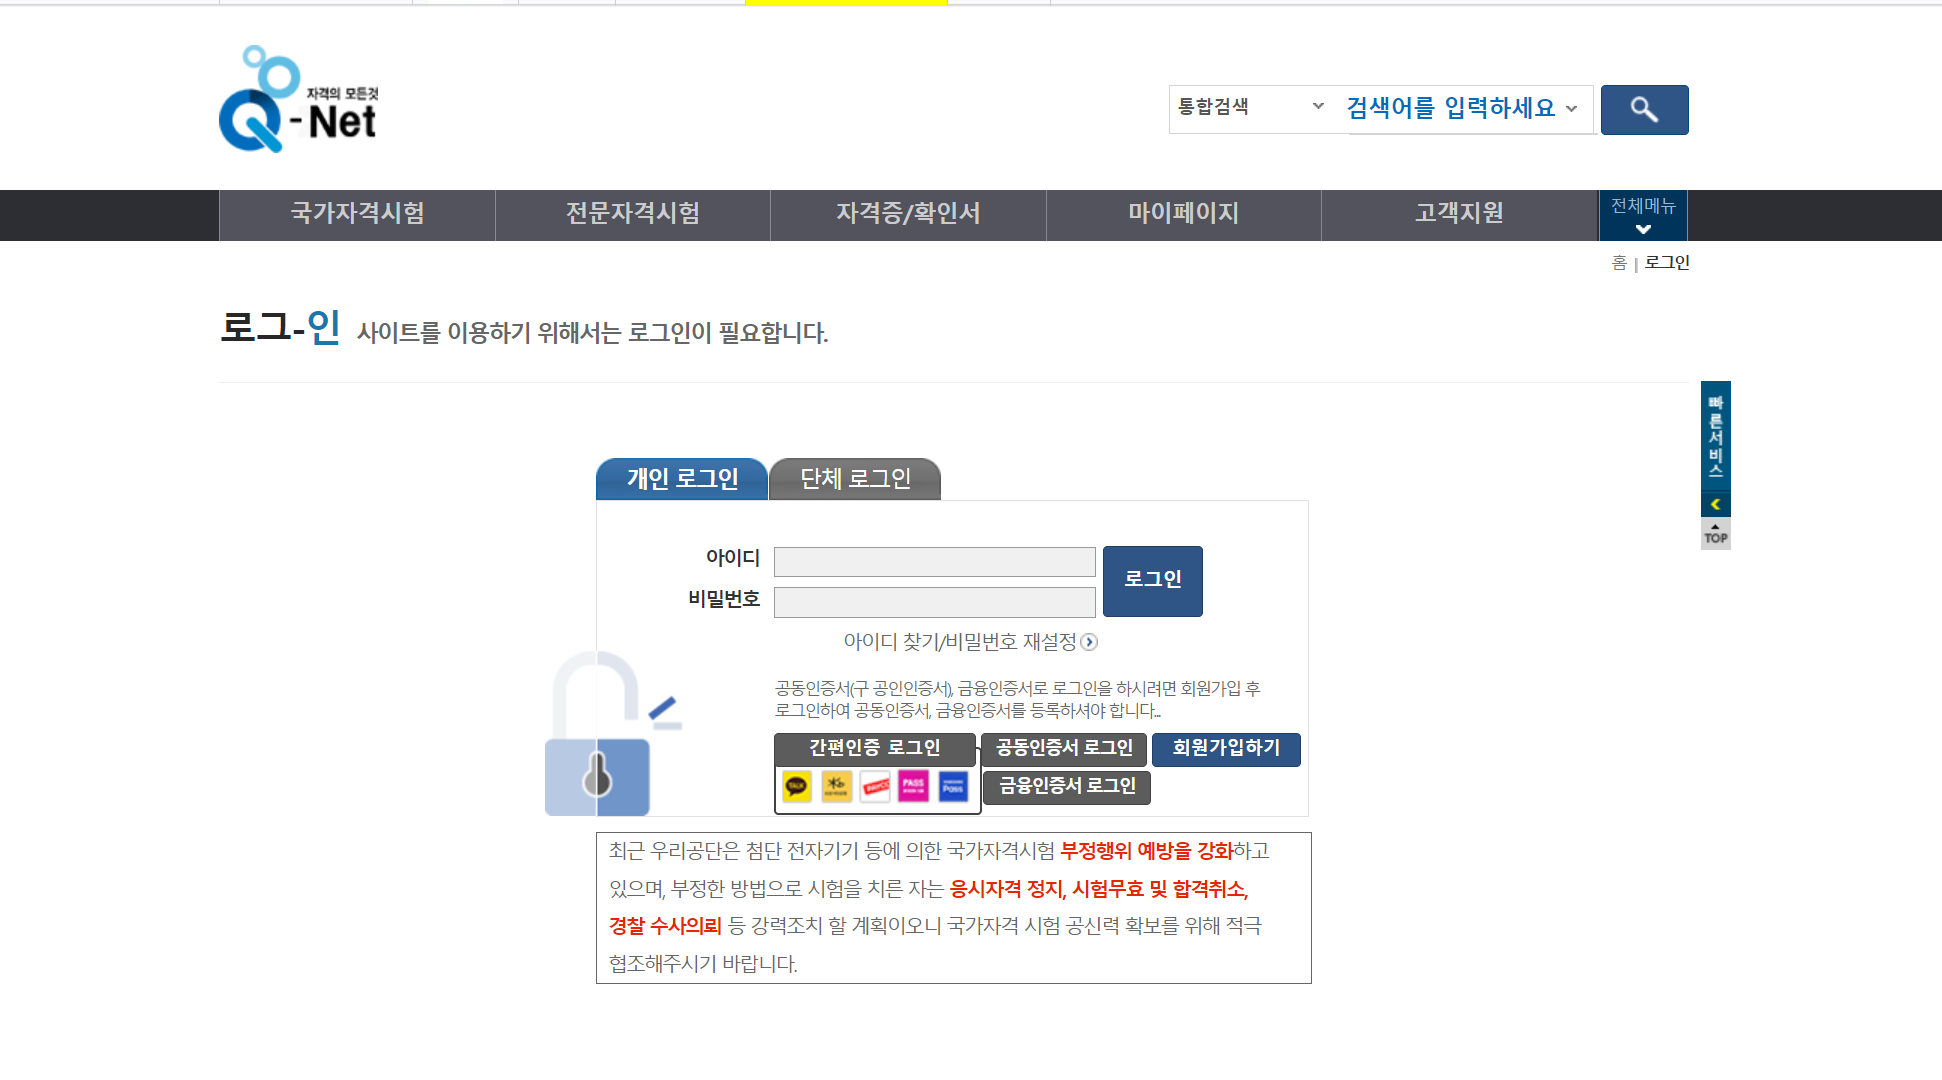
Task: Focus the 아이디 input field
Action: 934,562
